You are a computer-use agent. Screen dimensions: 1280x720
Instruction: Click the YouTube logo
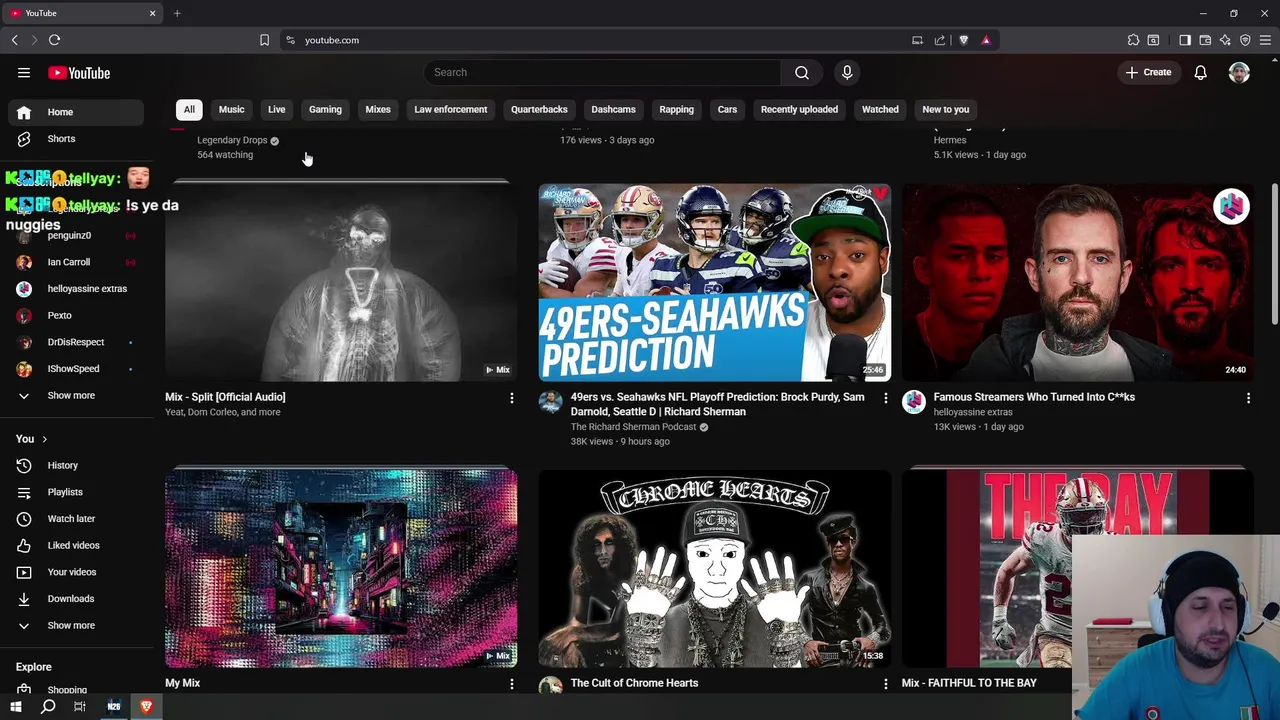(x=79, y=73)
